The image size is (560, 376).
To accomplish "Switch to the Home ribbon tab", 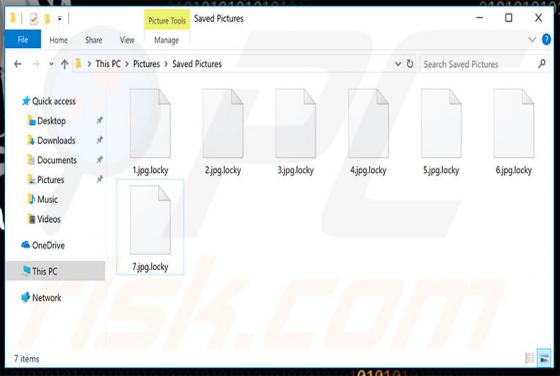I will 59,40.
